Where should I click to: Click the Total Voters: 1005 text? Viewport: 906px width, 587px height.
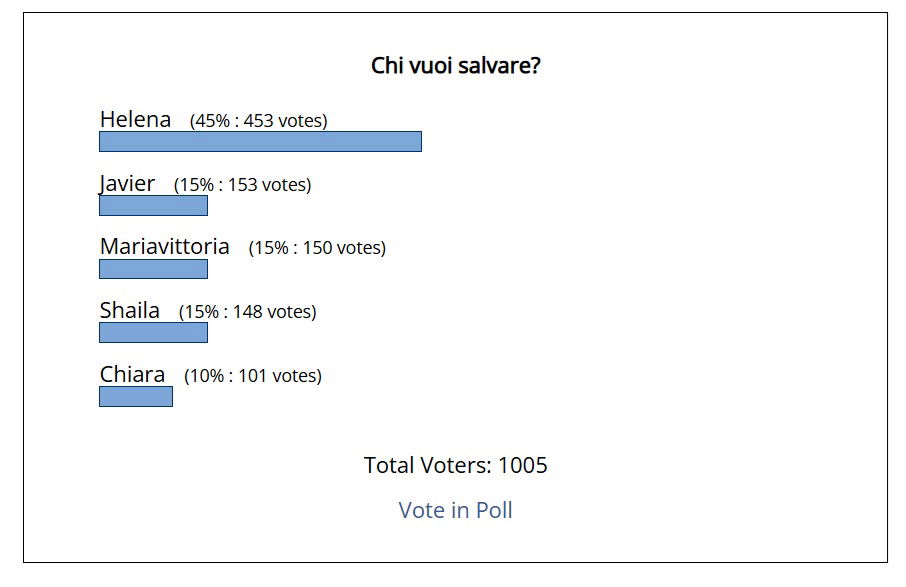pos(455,465)
